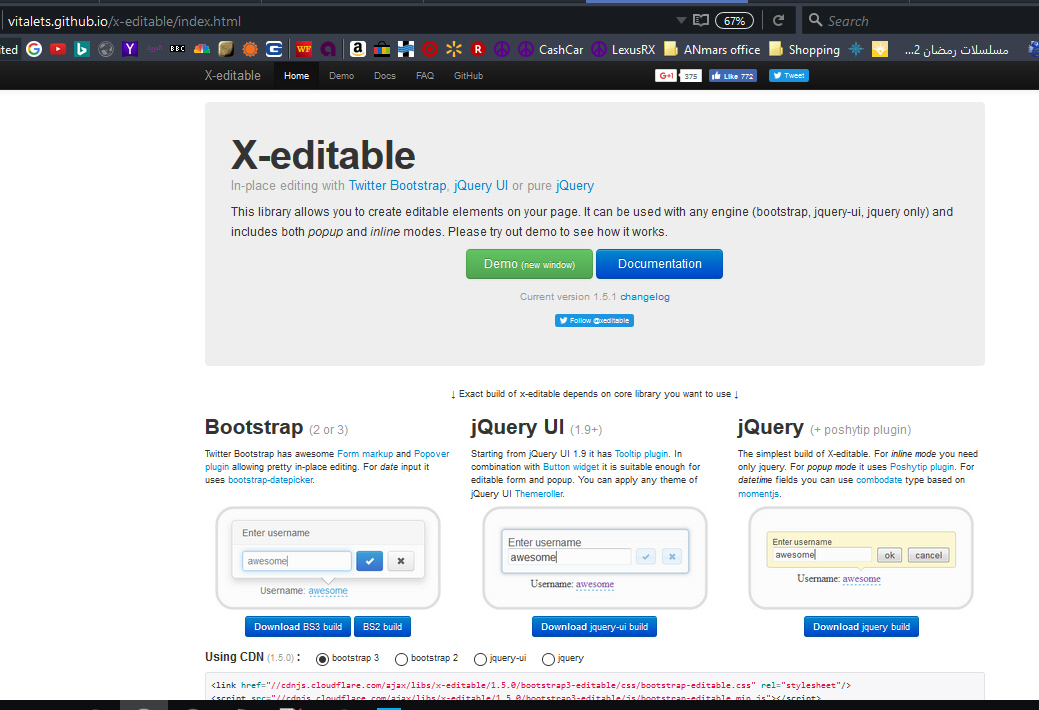
Task: Open the address bar history dropdown arrow
Action: 681,20
